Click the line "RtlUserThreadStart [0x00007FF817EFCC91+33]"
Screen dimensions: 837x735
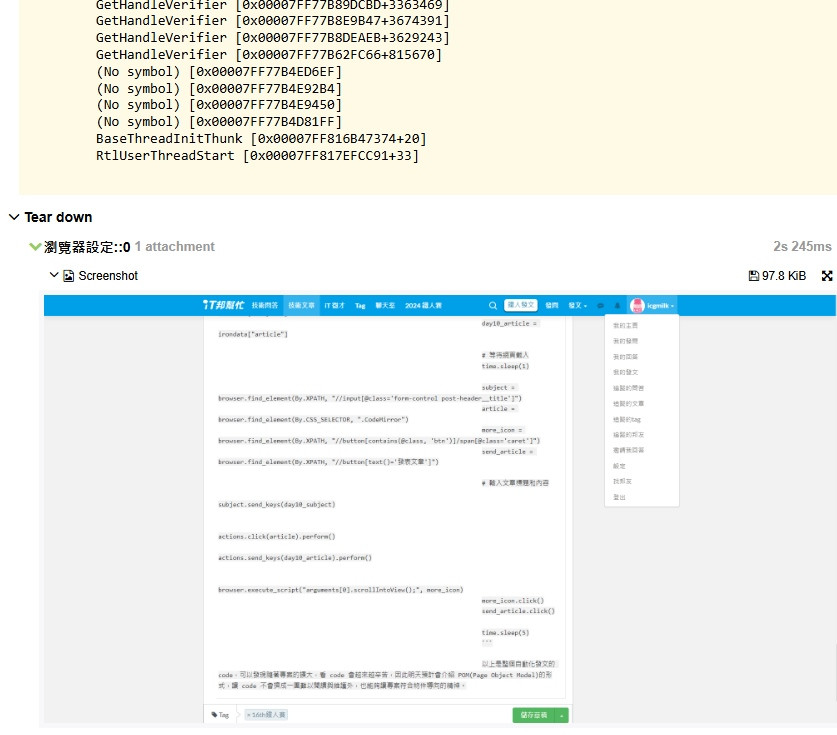point(257,156)
